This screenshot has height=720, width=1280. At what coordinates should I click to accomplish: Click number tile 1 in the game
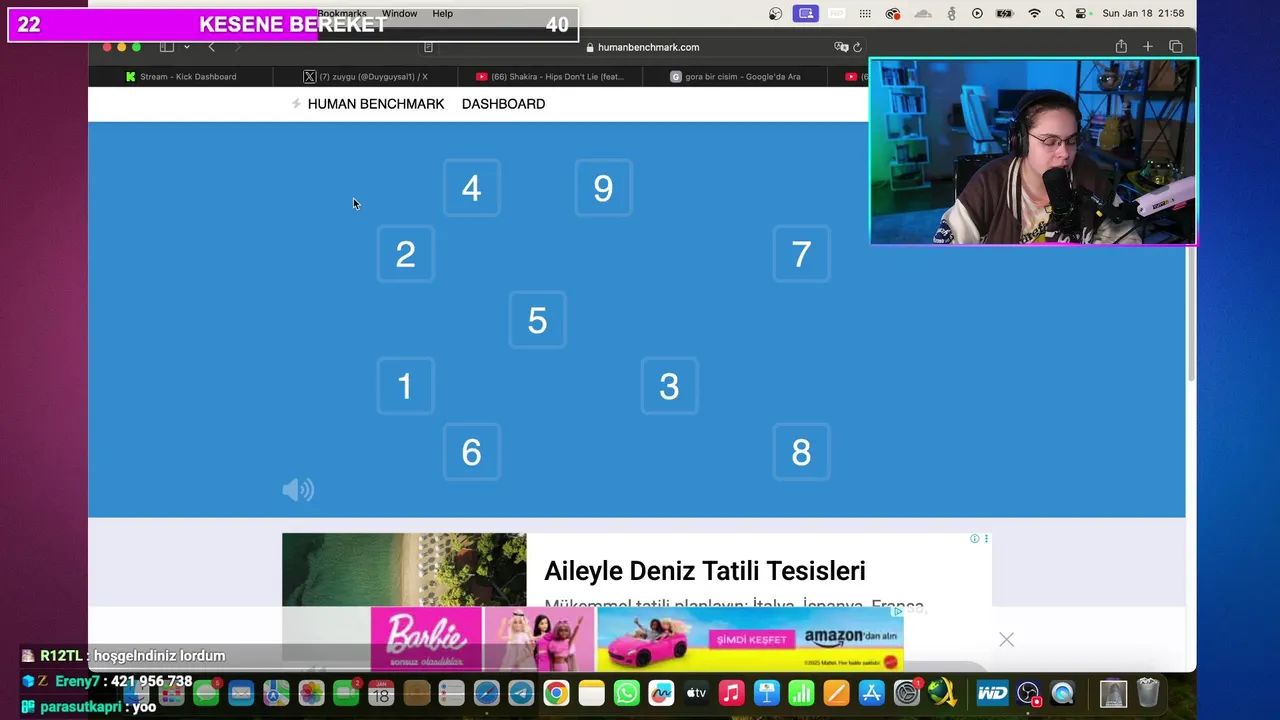pos(405,386)
